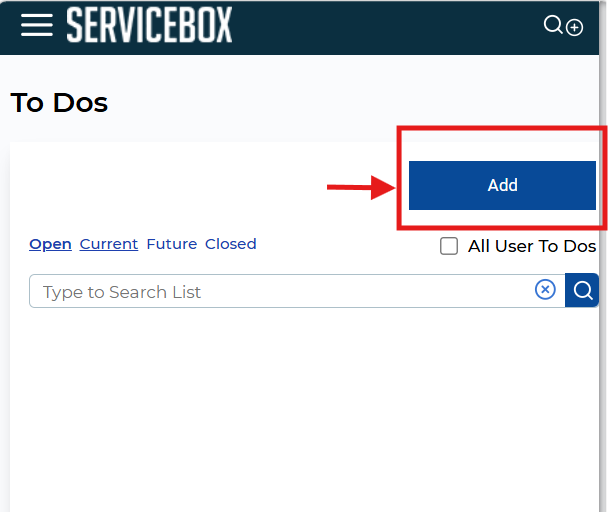Click the empty to-do list area
Screen dimensions: 608x512
[300, 410]
